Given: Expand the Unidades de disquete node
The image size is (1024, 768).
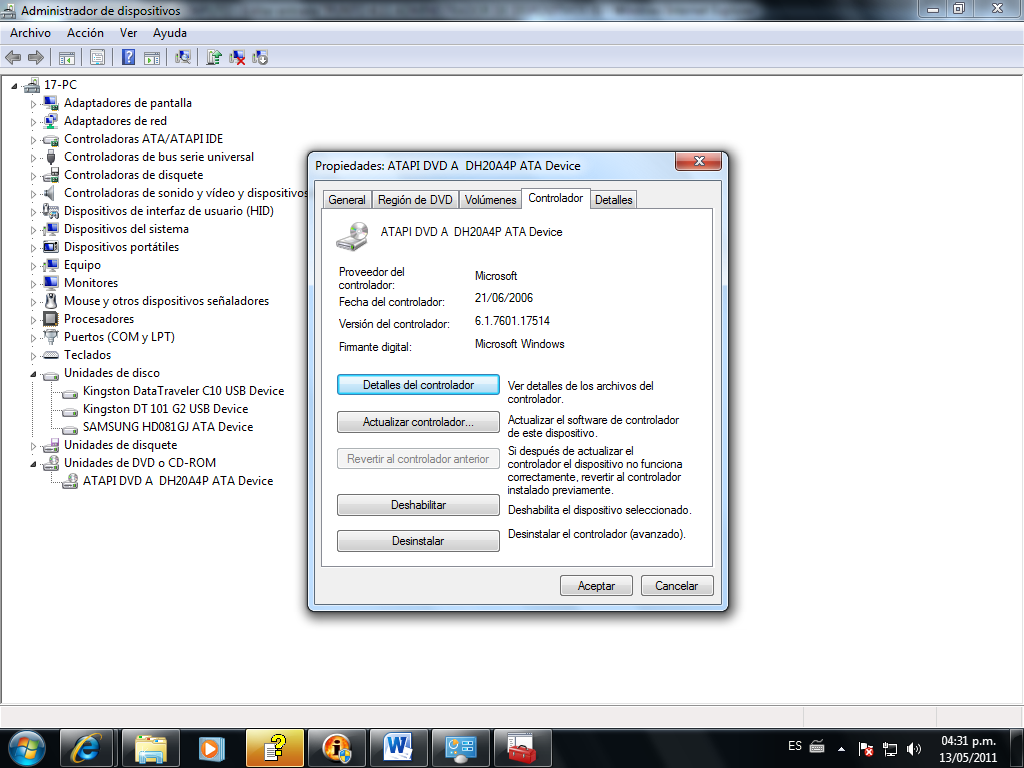Looking at the screenshot, I should (33, 446).
